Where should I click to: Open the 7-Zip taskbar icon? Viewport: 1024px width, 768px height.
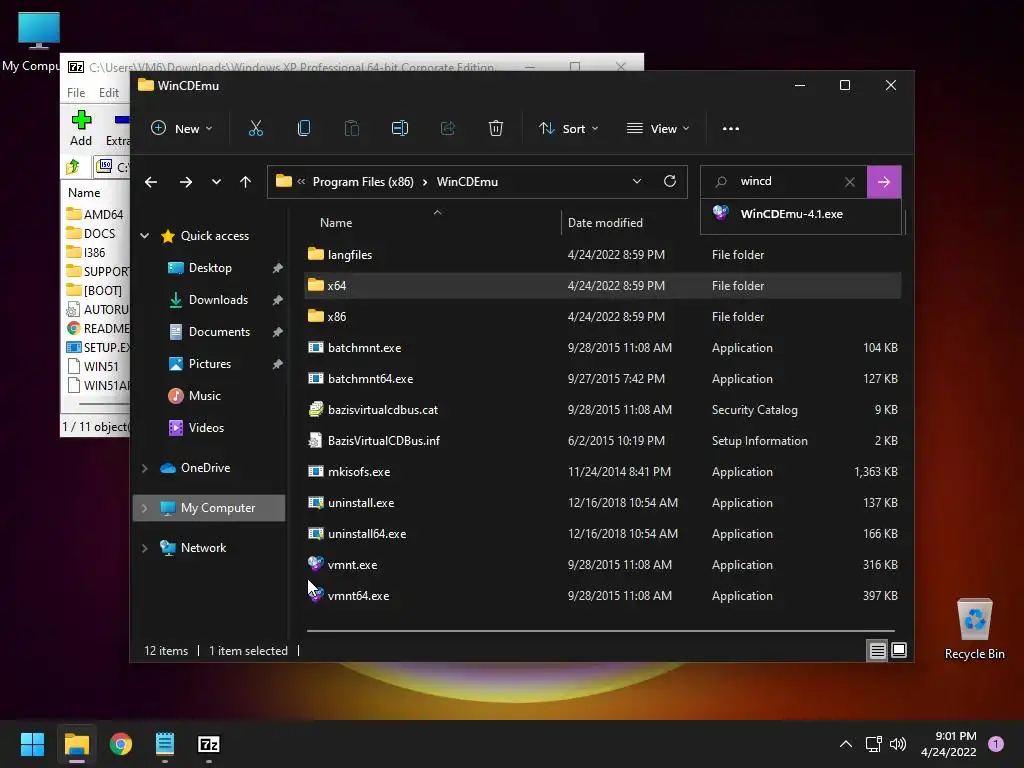tap(209, 744)
